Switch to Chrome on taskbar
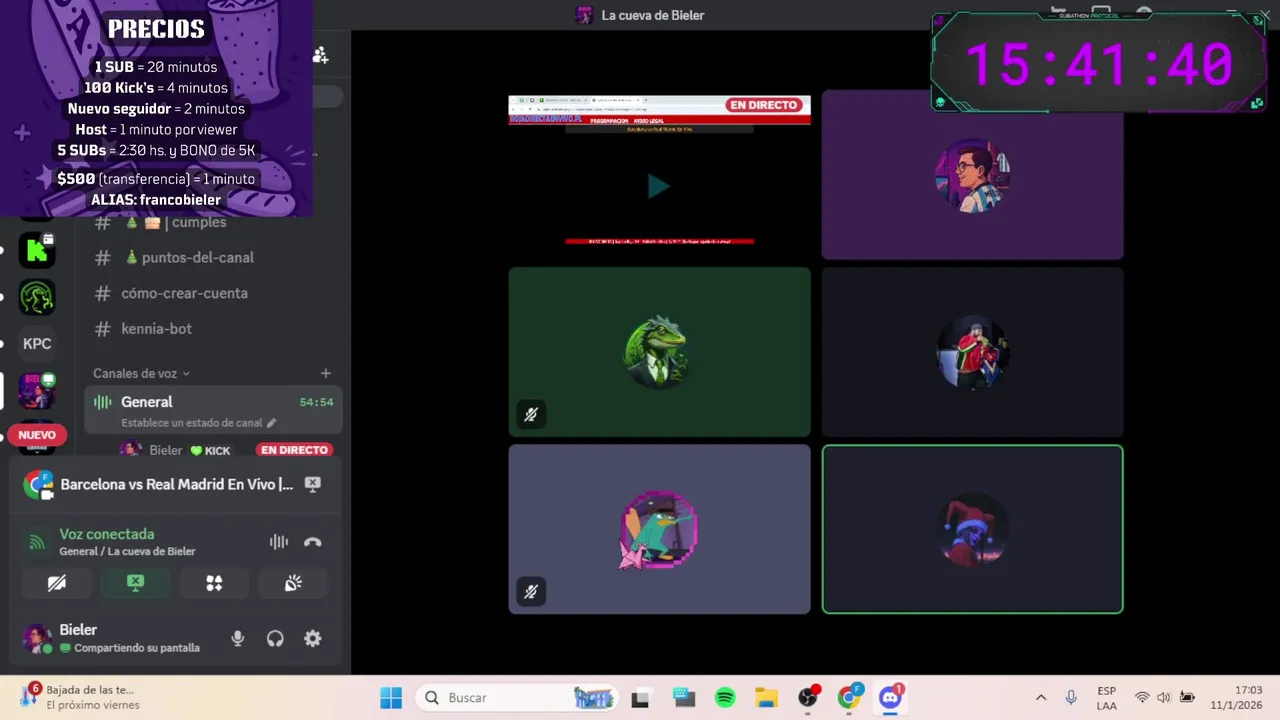Viewport: 1280px width, 720px height. [x=850, y=697]
